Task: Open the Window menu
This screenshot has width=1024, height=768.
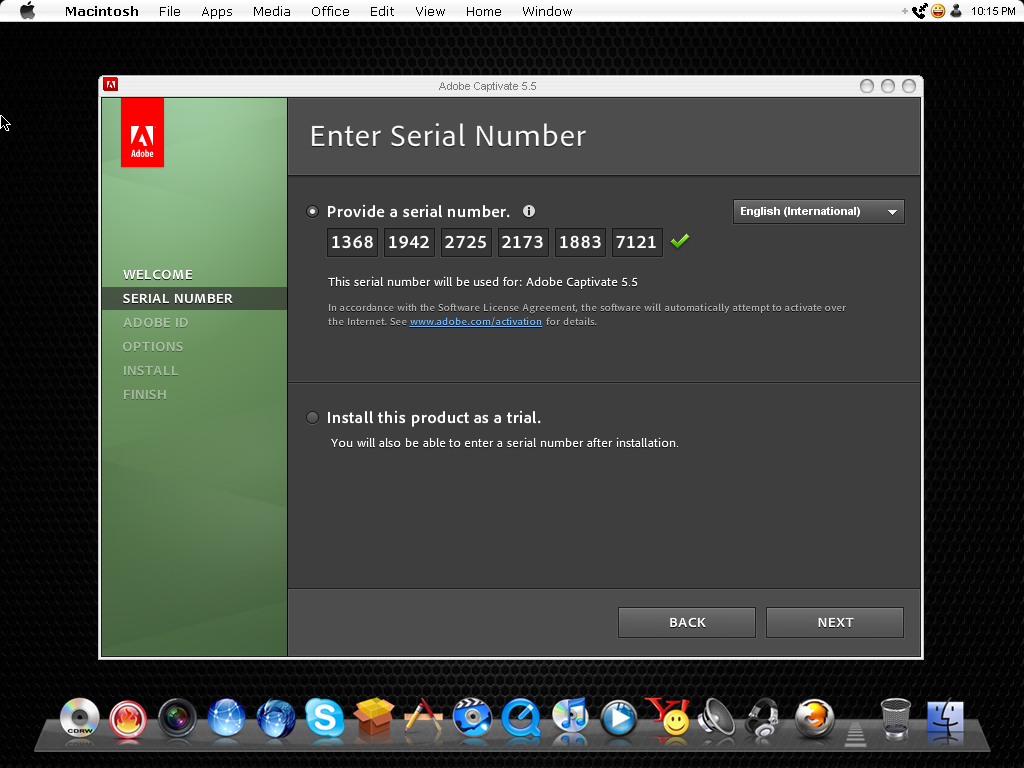Action: tap(547, 11)
